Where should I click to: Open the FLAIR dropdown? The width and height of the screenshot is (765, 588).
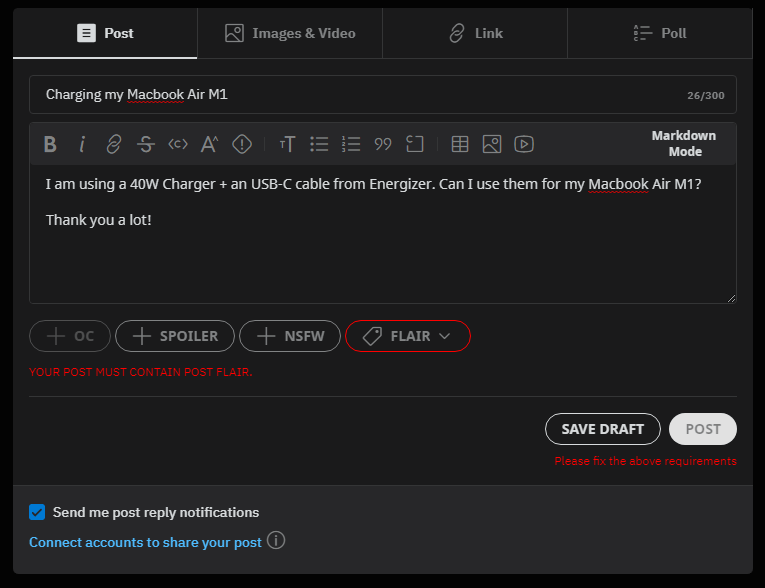pyautogui.click(x=408, y=336)
